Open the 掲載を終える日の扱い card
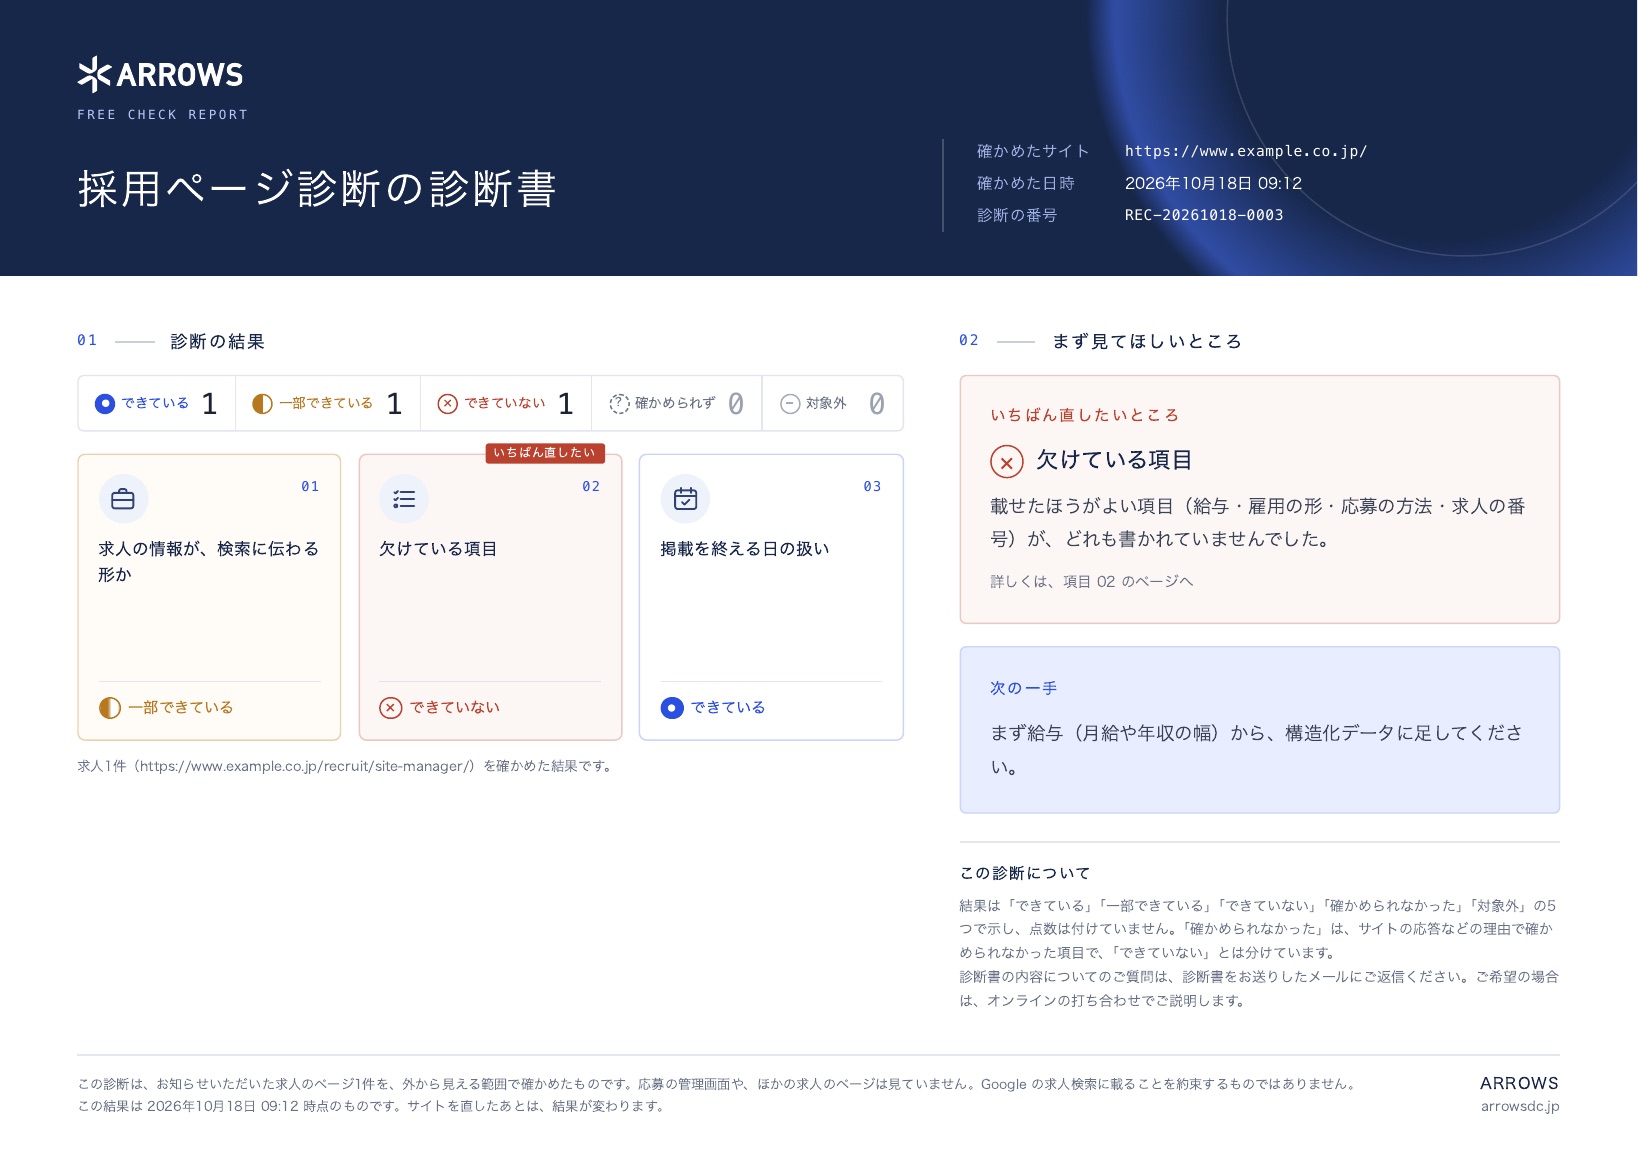This screenshot has height=1157, width=1638. [771, 597]
